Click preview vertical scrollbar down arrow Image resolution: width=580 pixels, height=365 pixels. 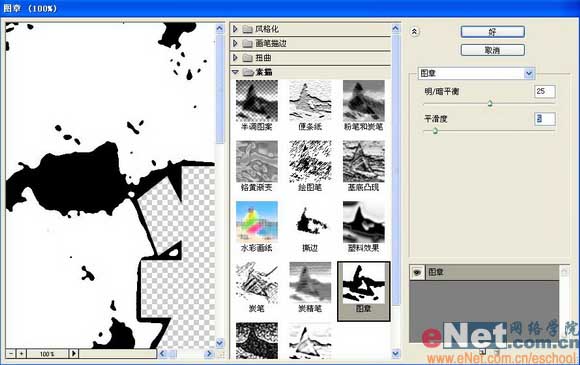pos(220,343)
